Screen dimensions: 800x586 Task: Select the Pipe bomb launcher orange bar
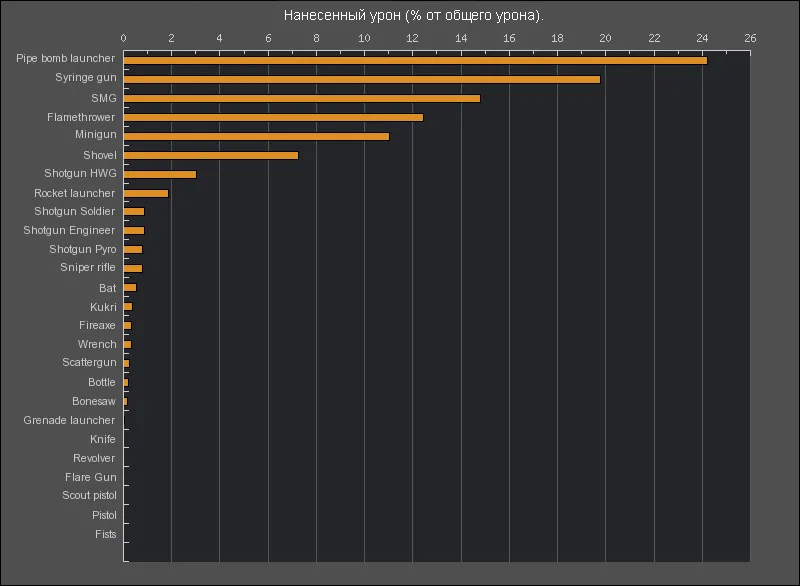(x=415, y=61)
